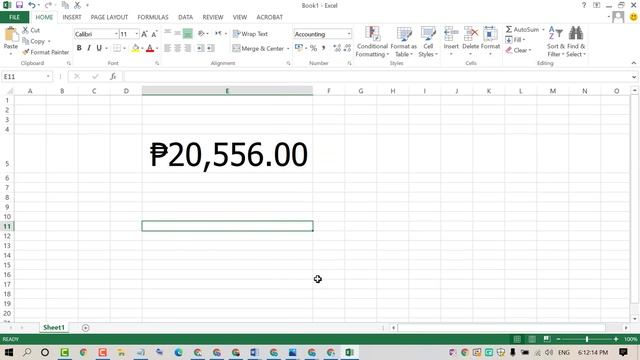The height and width of the screenshot is (360, 640).
Task: Switch to the DATA tab
Action: tap(185, 17)
